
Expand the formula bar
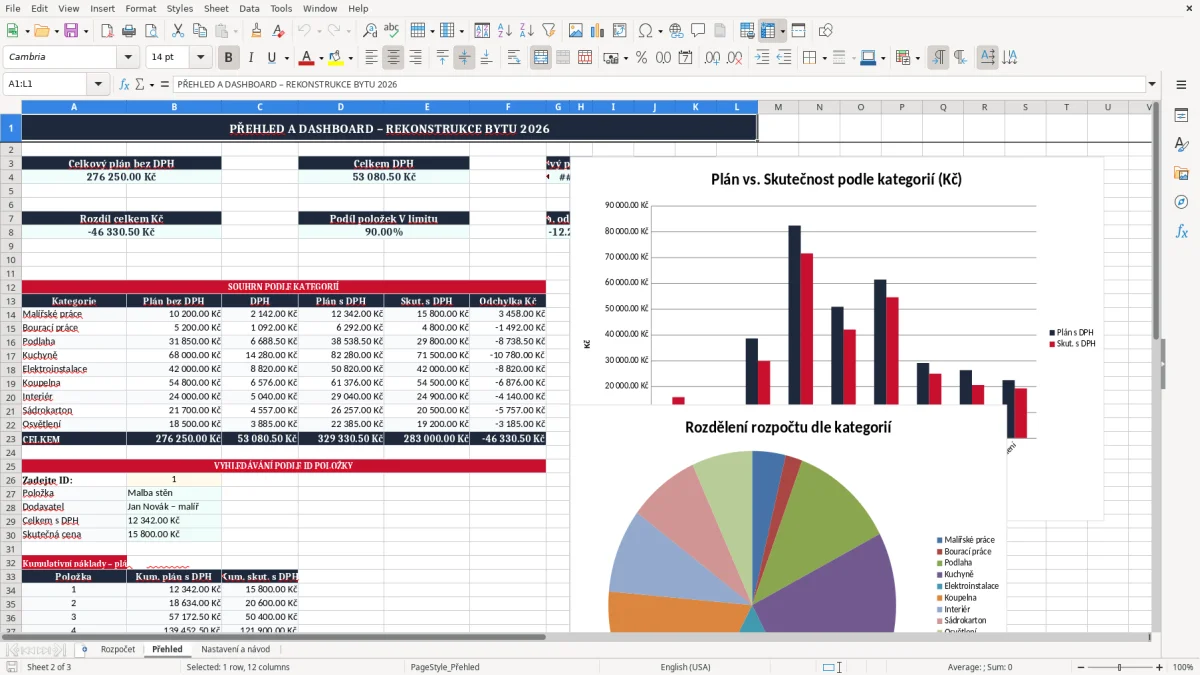1153,84
